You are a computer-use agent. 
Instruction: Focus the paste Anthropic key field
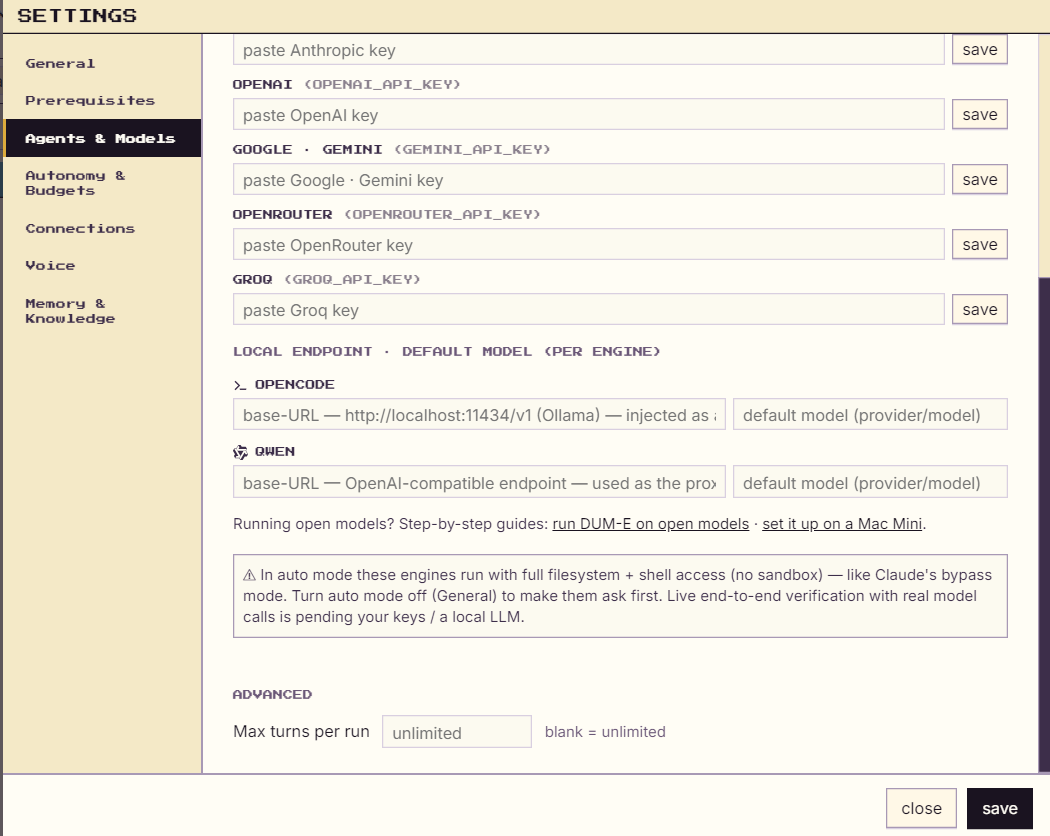click(589, 50)
